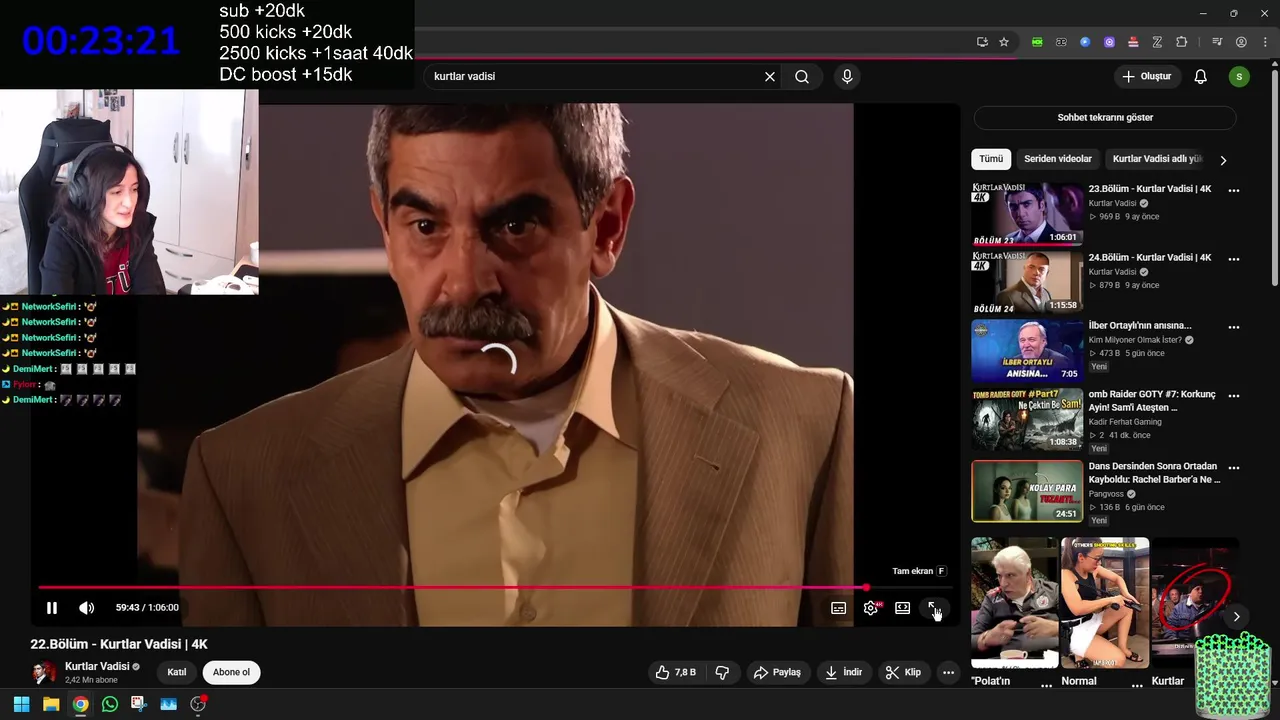Open the red stacked extension icon
This screenshot has width=1280, height=720.
point(1133,42)
